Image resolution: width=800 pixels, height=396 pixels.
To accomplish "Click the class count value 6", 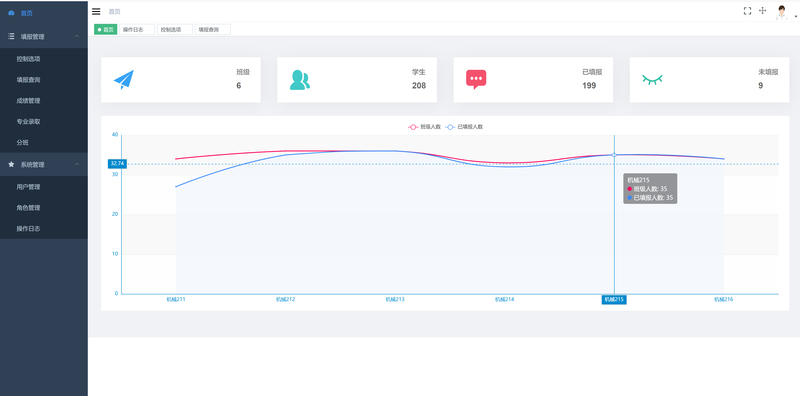I will (x=238, y=85).
